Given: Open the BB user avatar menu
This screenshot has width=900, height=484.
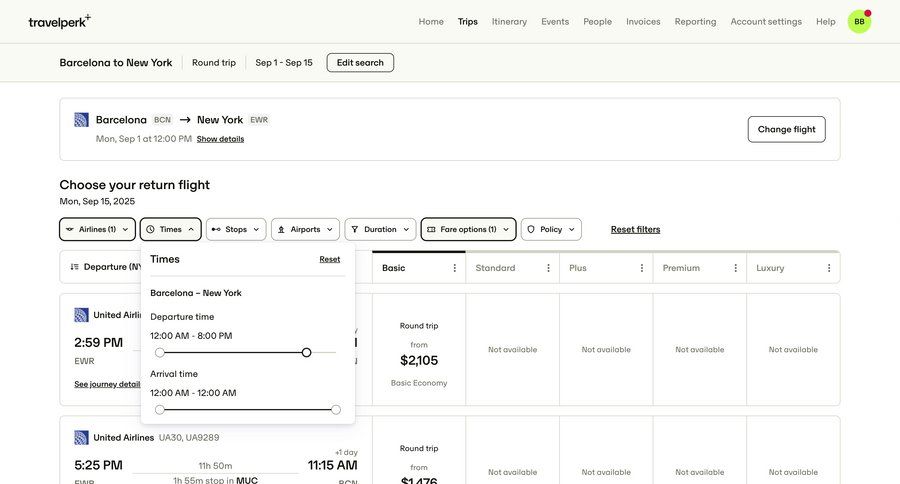Looking at the screenshot, I should point(859,21).
